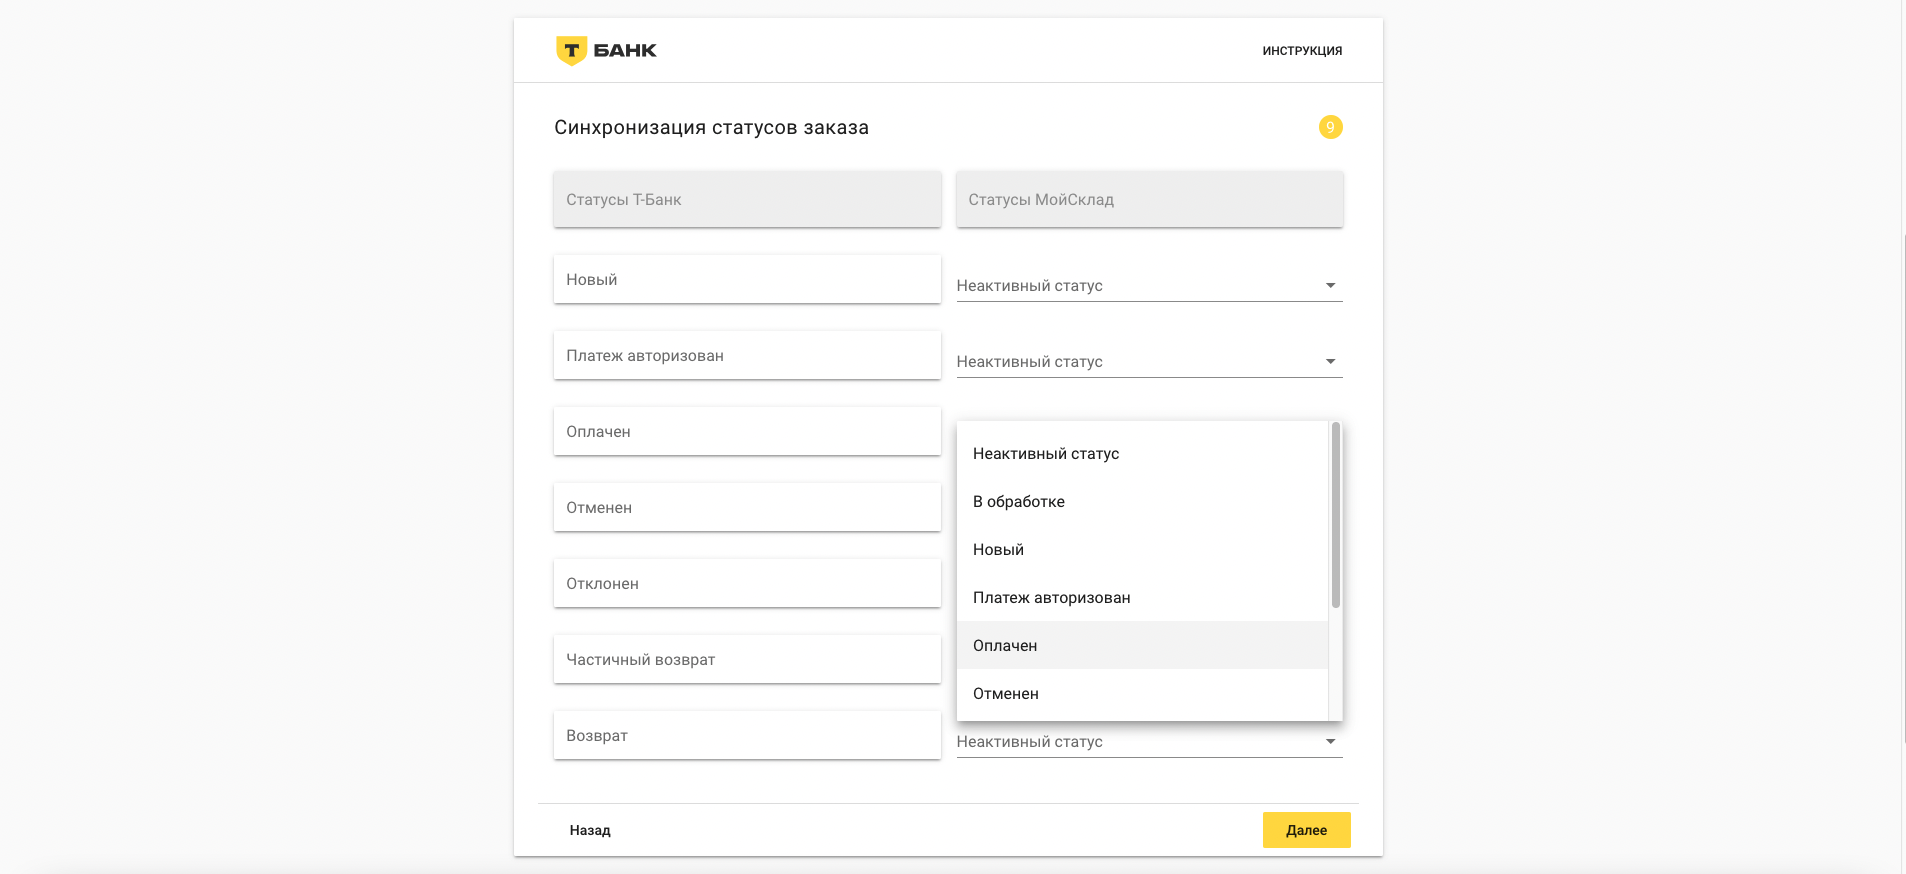Click the Оплачен T-Bank status field

(747, 432)
